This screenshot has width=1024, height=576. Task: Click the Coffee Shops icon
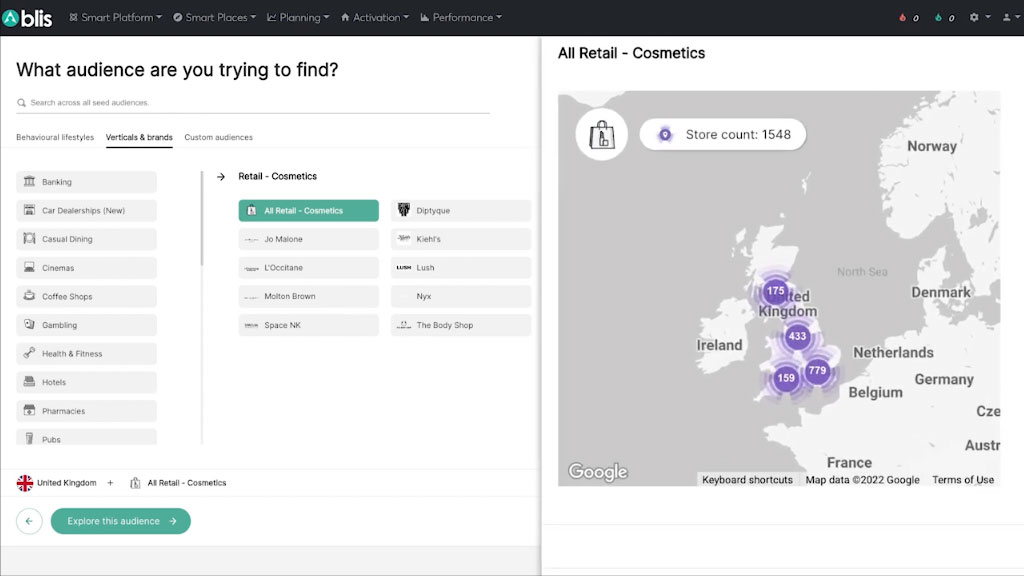[x=29, y=295]
